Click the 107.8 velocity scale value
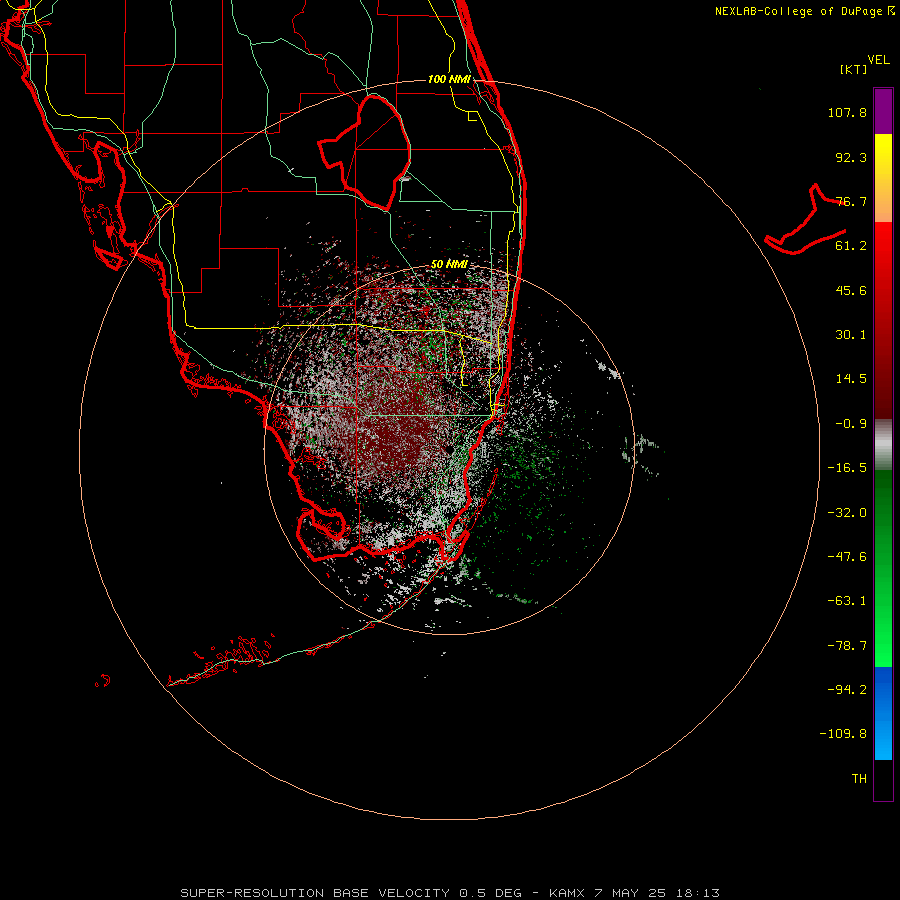This screenshot has height=900, width=900. [x=847, y=112]
